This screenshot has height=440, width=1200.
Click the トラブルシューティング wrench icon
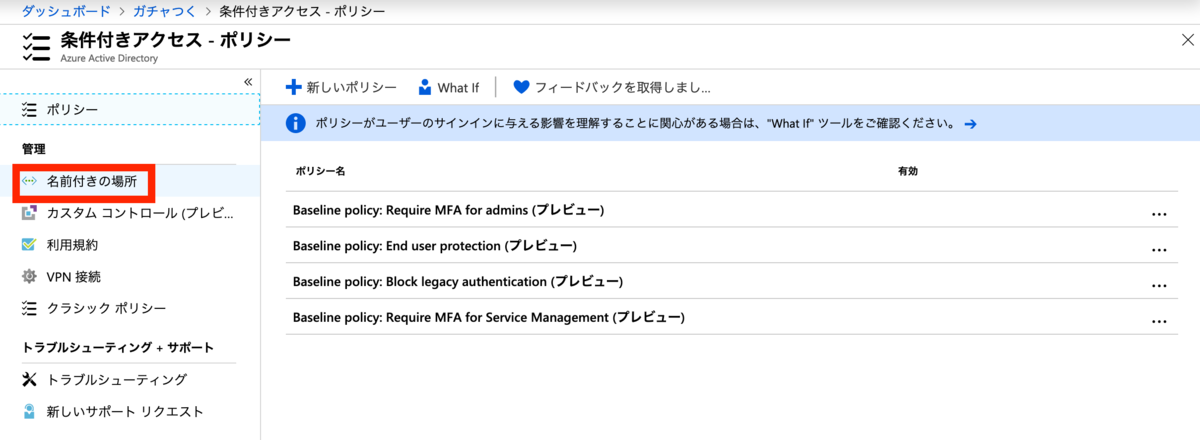29,380
